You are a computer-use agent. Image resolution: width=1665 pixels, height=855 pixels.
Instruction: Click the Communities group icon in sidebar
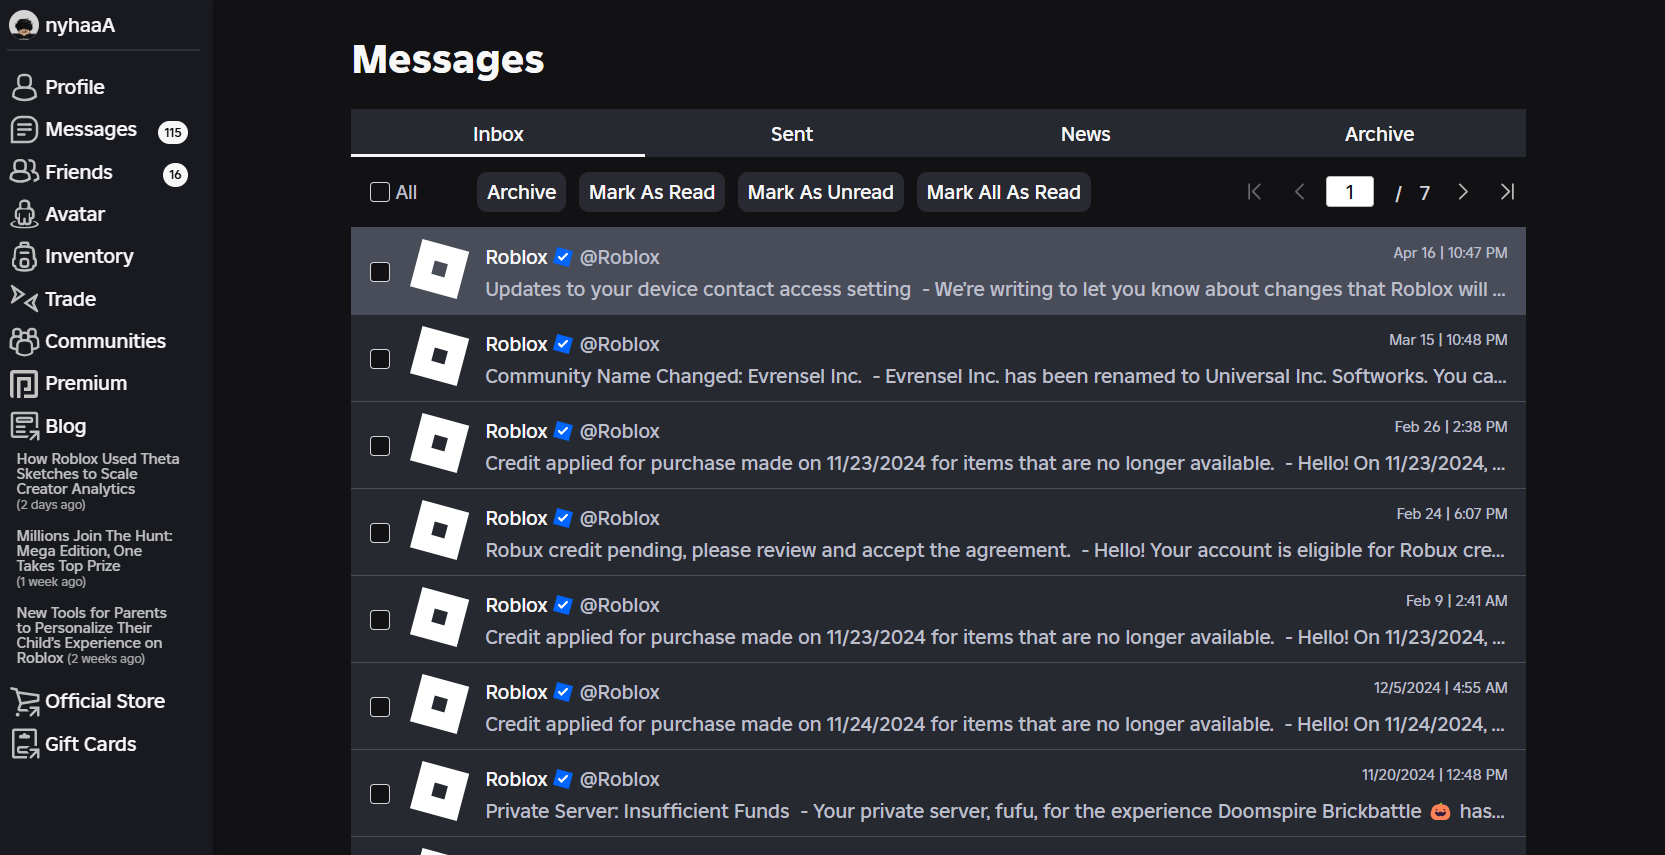click(x=24, y=341)
